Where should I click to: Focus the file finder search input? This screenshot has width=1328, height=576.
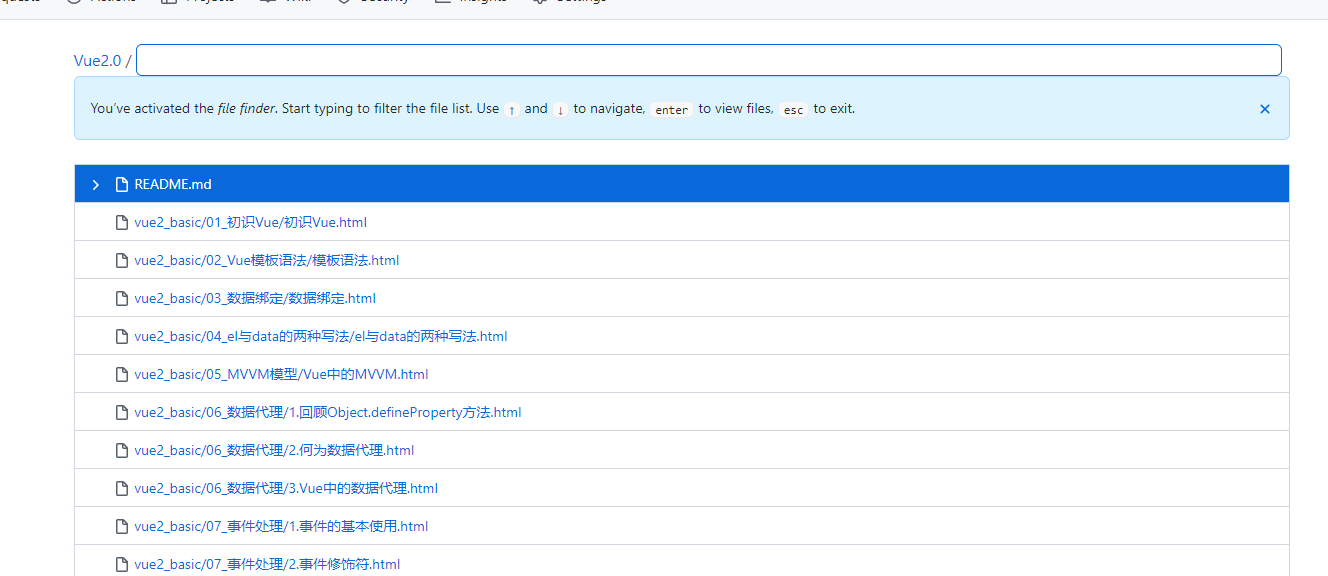coord(709,60)
